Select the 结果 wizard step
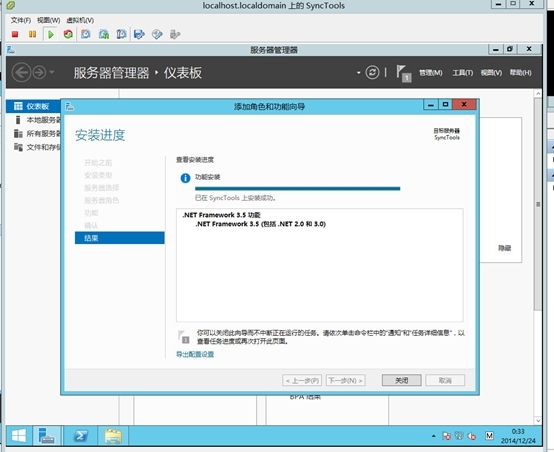The width and height of the screenshot is (554, 452). [119, 238]
